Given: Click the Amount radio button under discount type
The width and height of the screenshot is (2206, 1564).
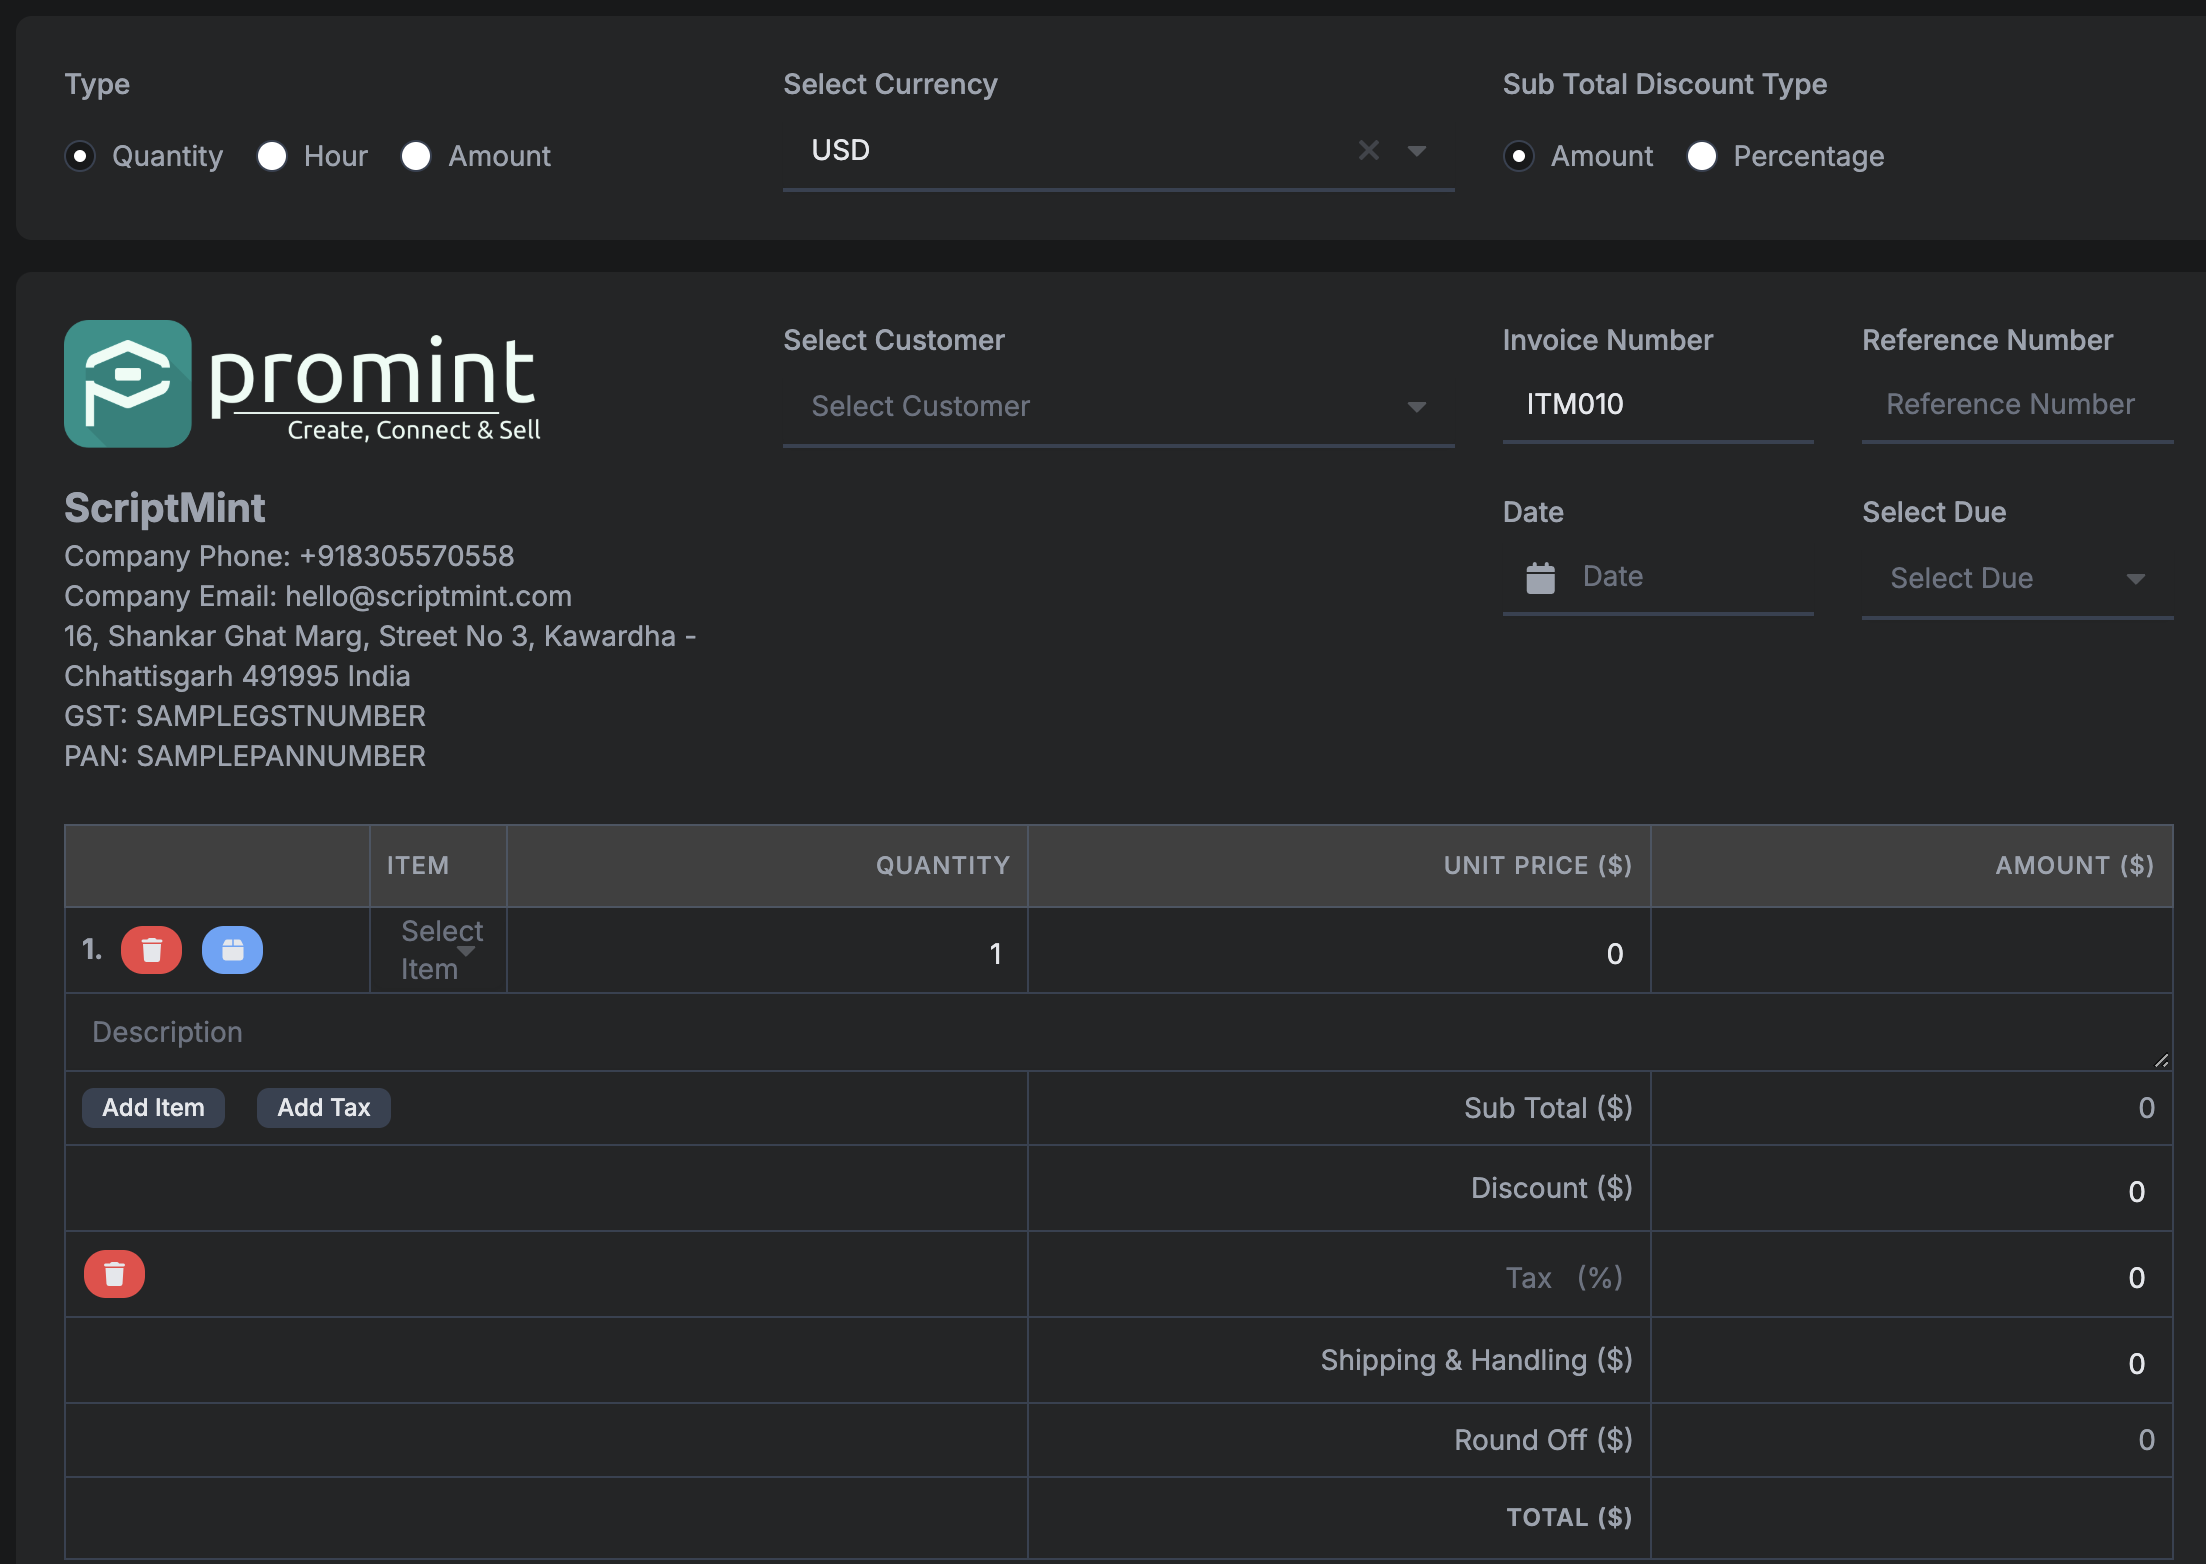Looking at the screenshot, I should tap(1519, 156).
